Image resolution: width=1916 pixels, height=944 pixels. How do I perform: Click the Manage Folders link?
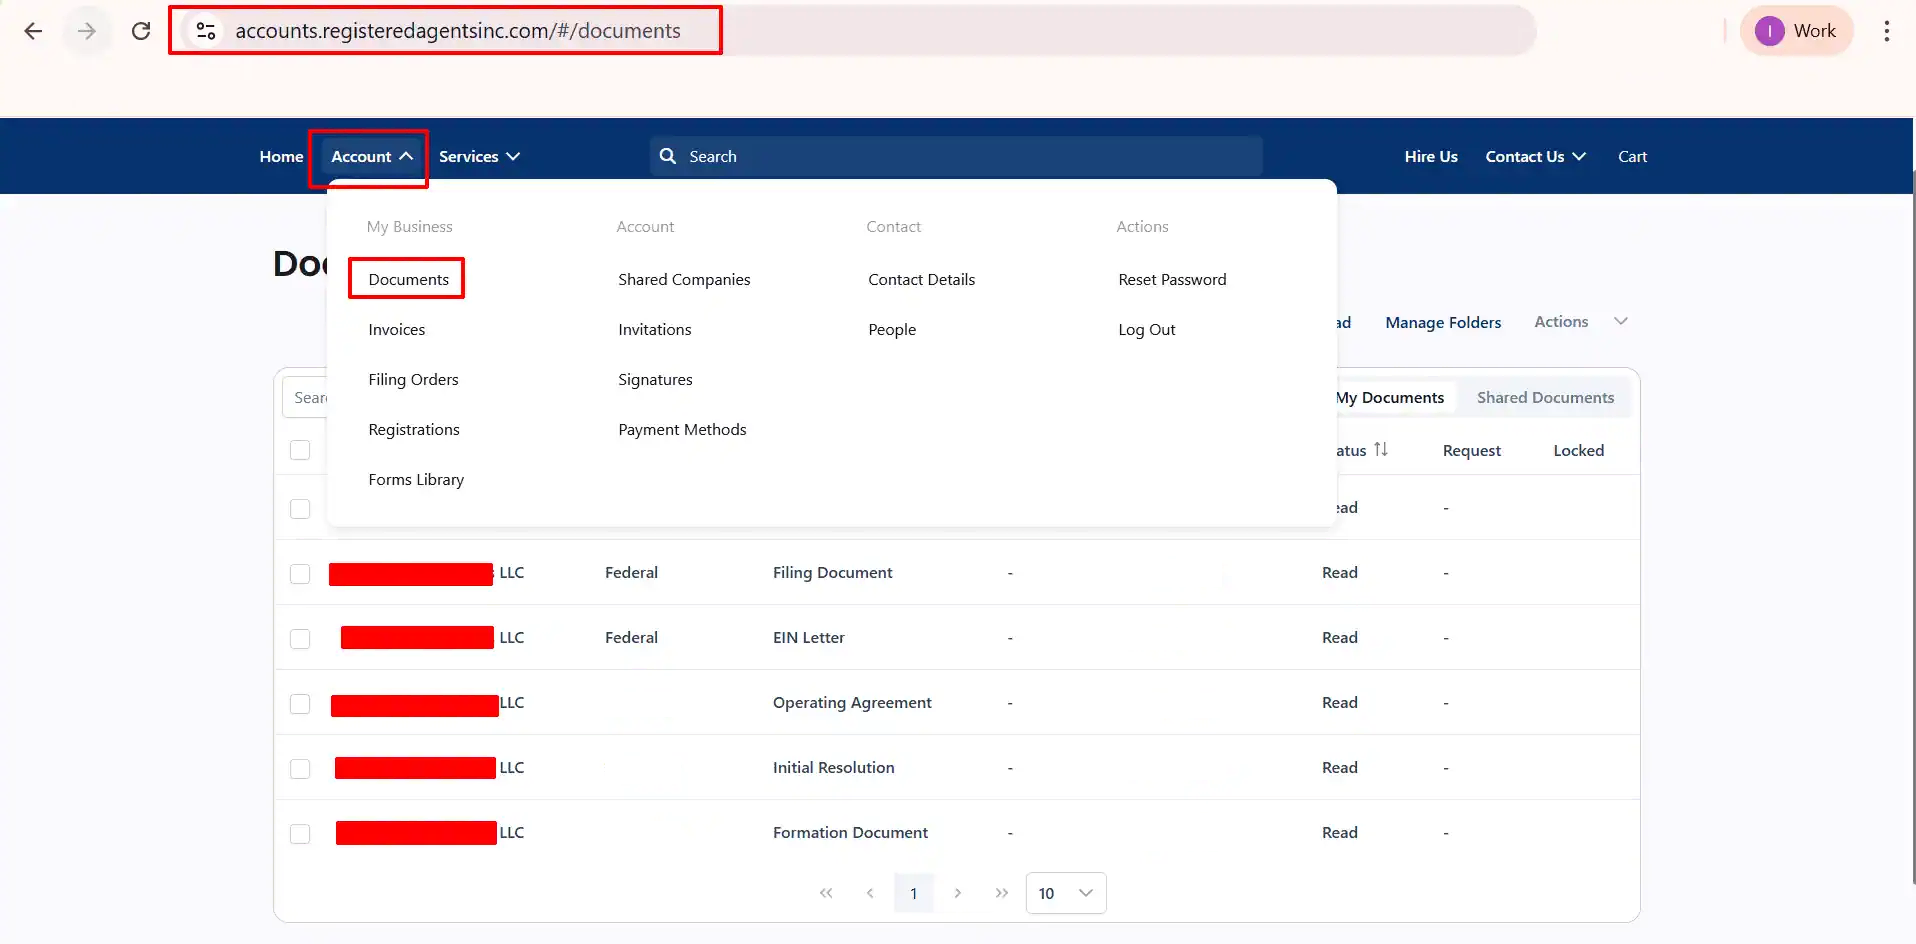tap(1443, 321)
